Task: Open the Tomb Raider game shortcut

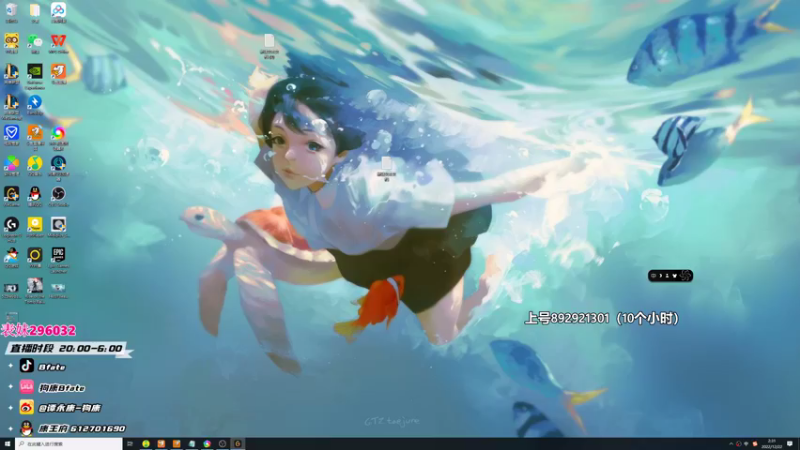Action: tap(35, 286)
